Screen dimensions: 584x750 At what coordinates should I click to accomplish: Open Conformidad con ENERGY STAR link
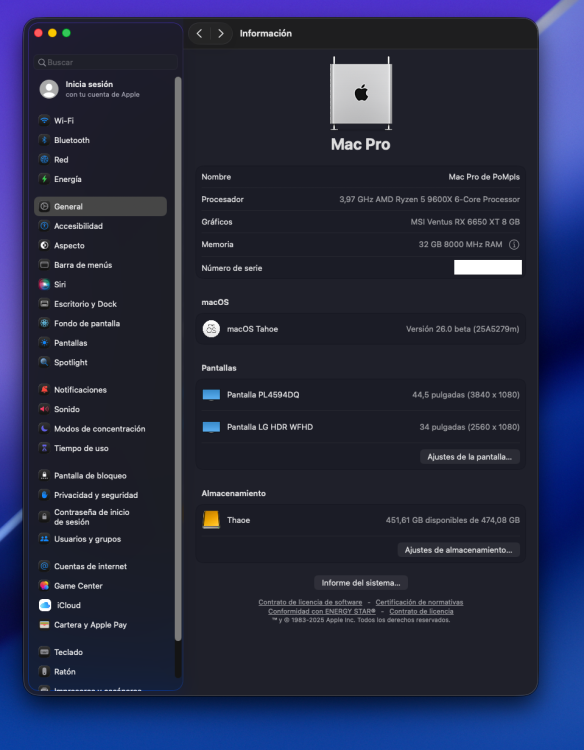[x=321, y=611]
